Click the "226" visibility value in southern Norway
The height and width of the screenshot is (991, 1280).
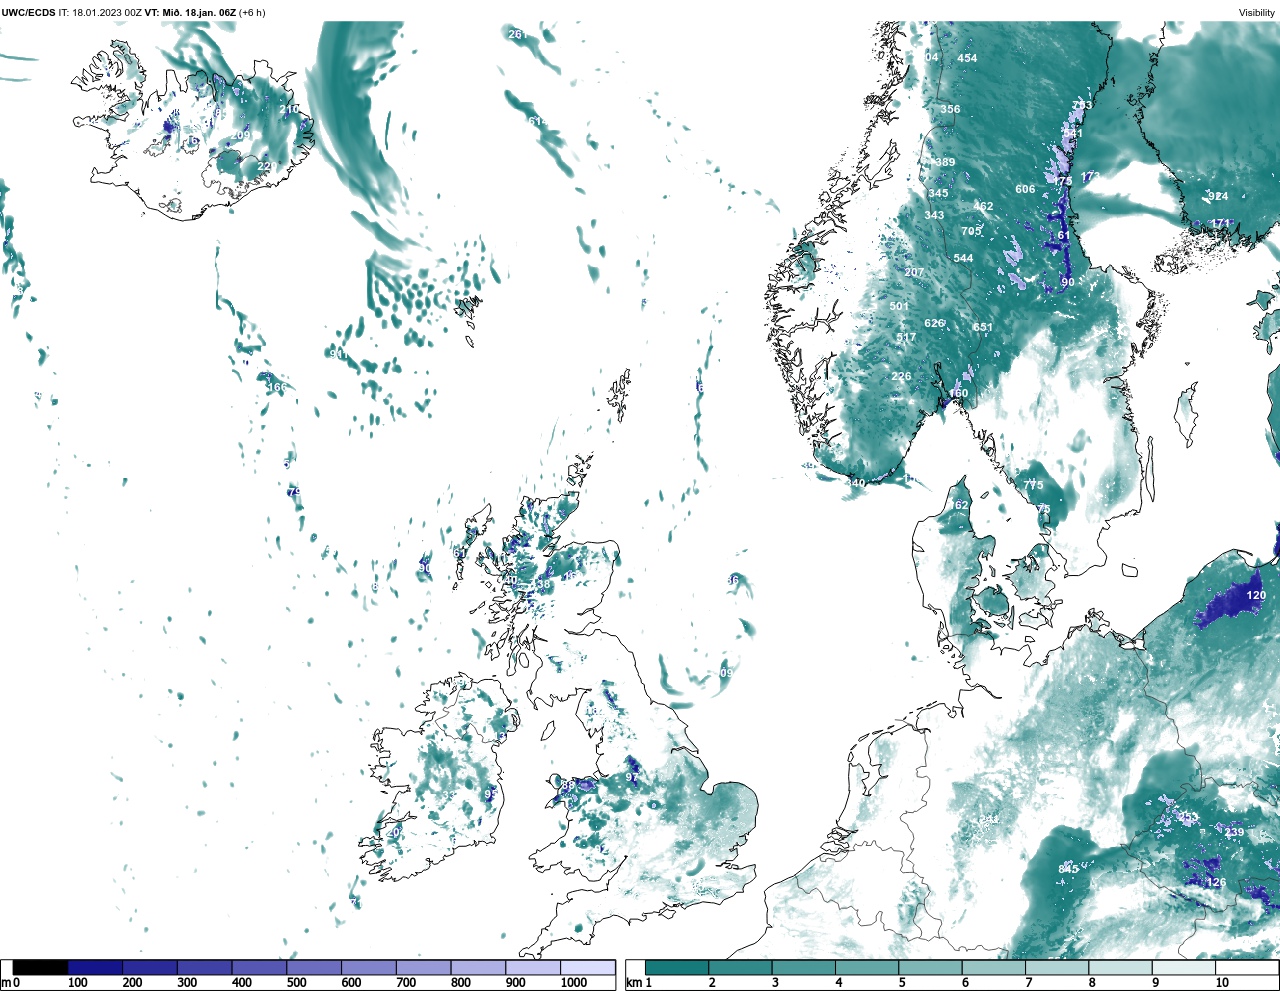click(x=901, y=376)
